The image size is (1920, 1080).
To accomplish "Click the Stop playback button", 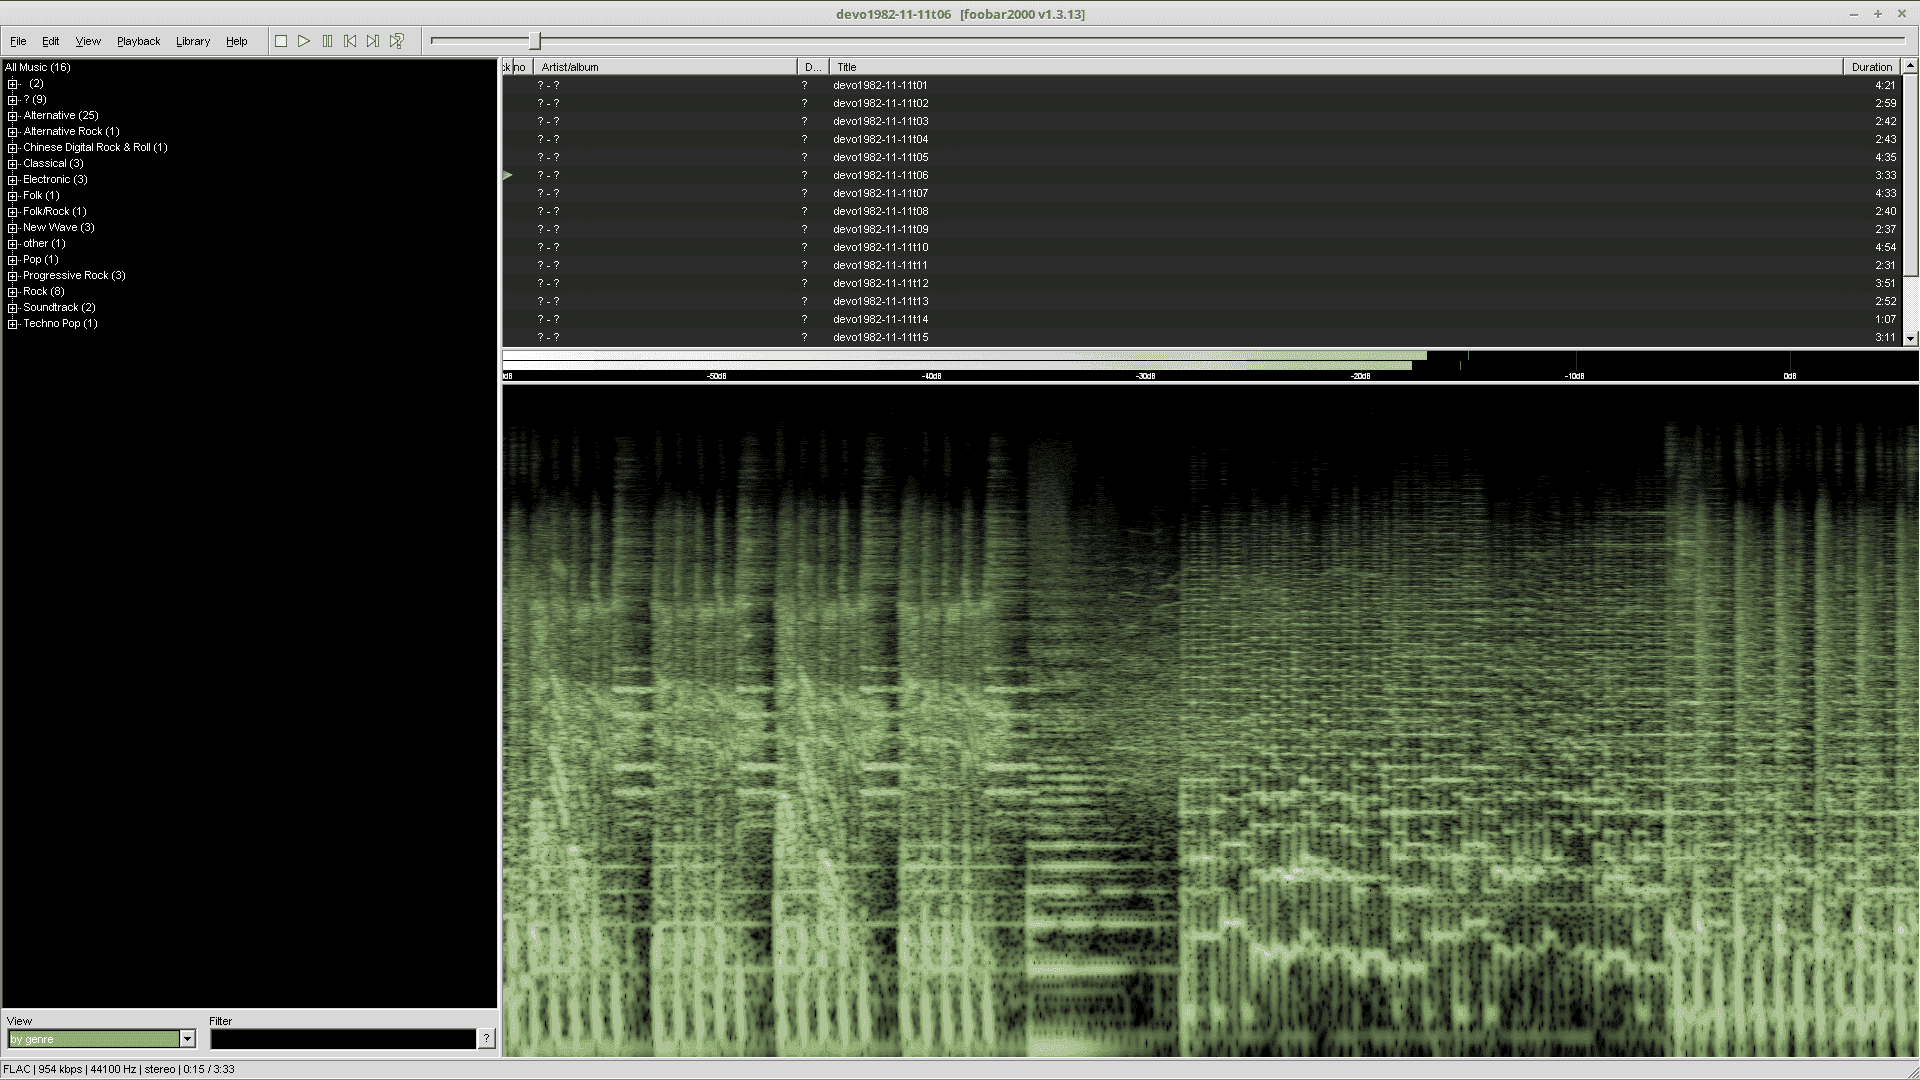I will point(281,41).
